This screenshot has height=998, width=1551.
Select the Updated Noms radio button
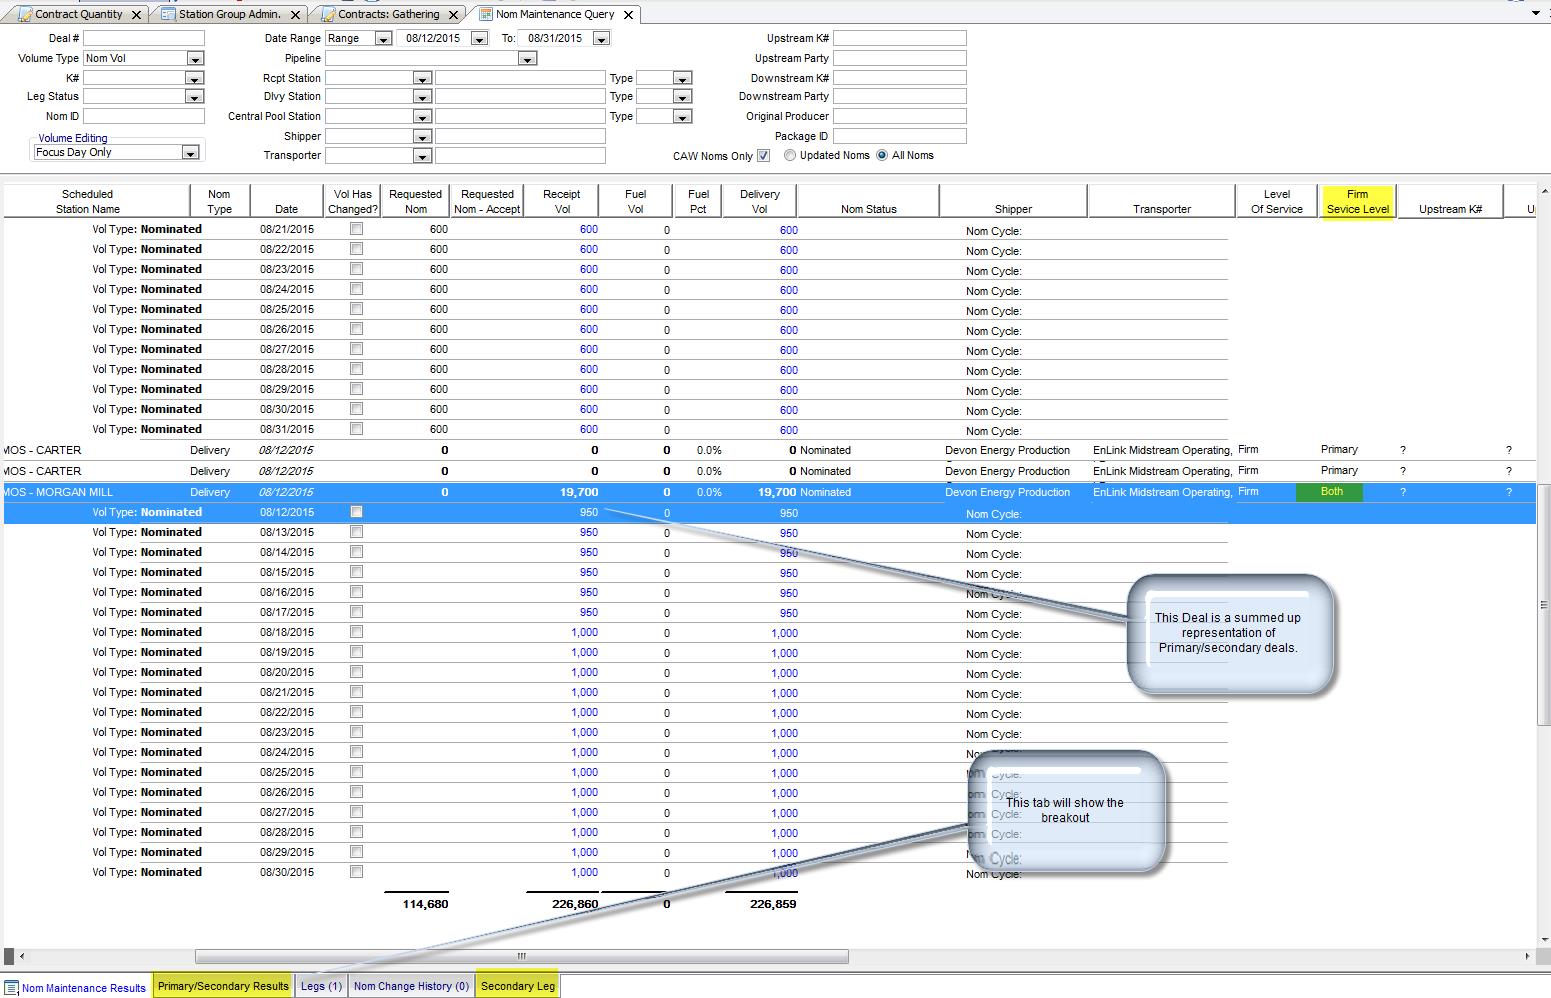coord(790,156)
